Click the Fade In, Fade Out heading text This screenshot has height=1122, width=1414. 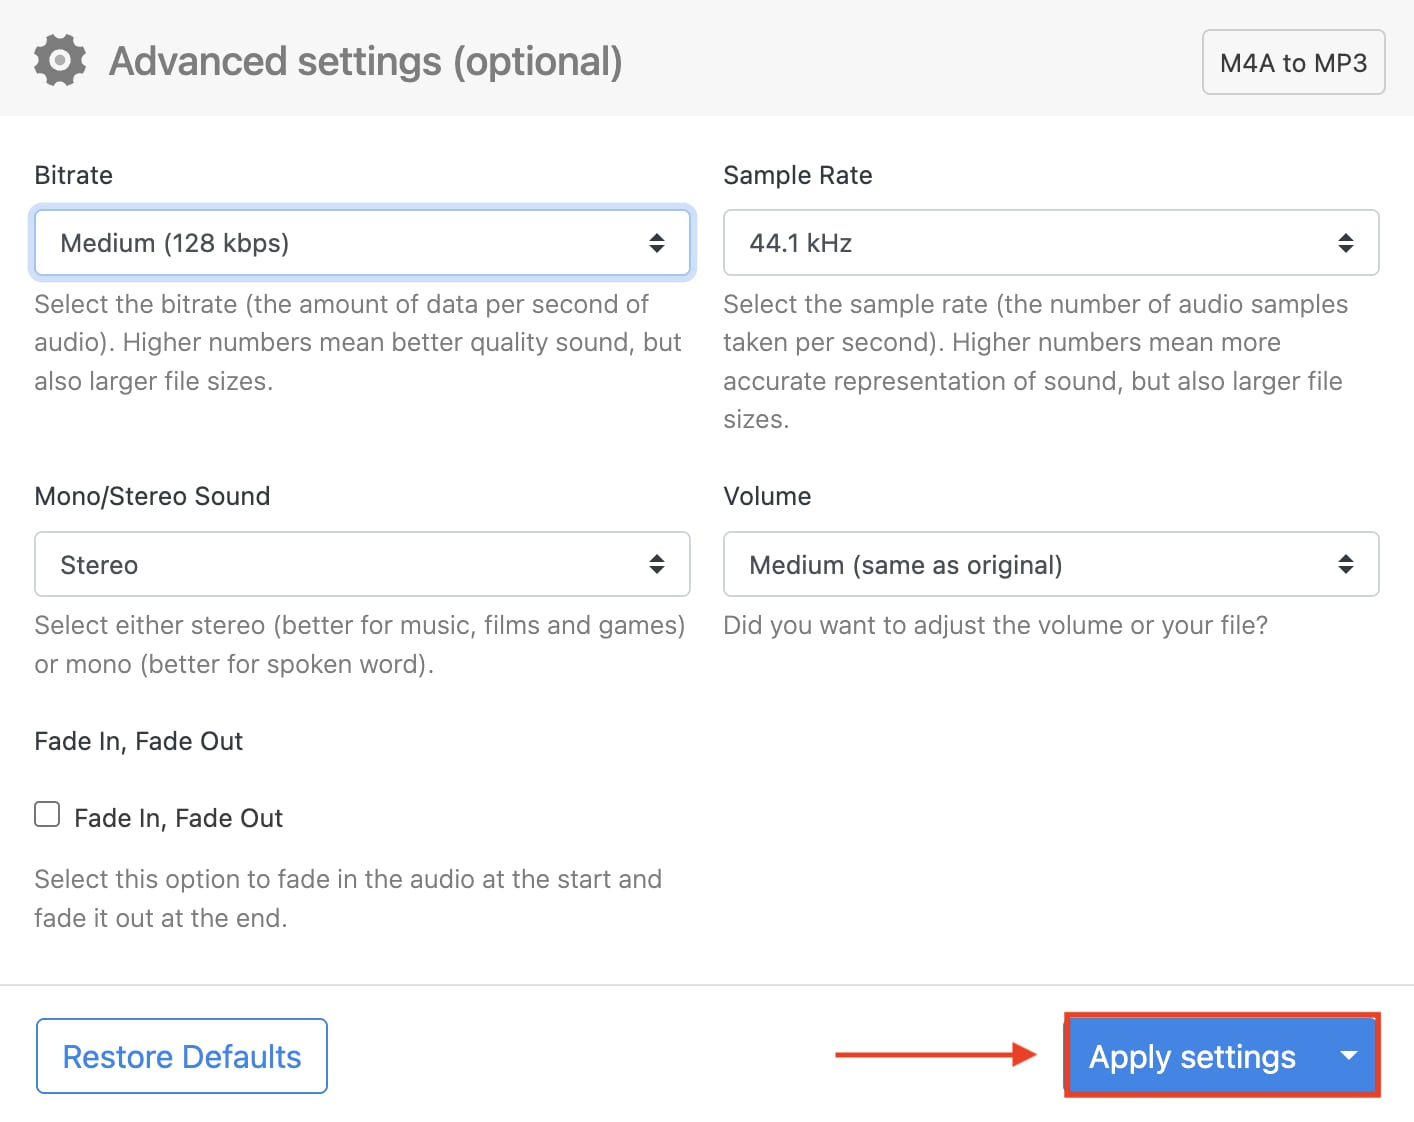139,741
